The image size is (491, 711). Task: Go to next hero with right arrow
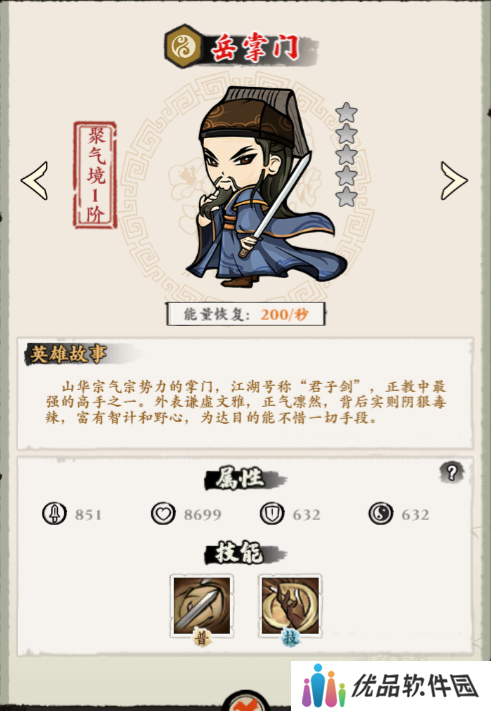click(454, 180)
